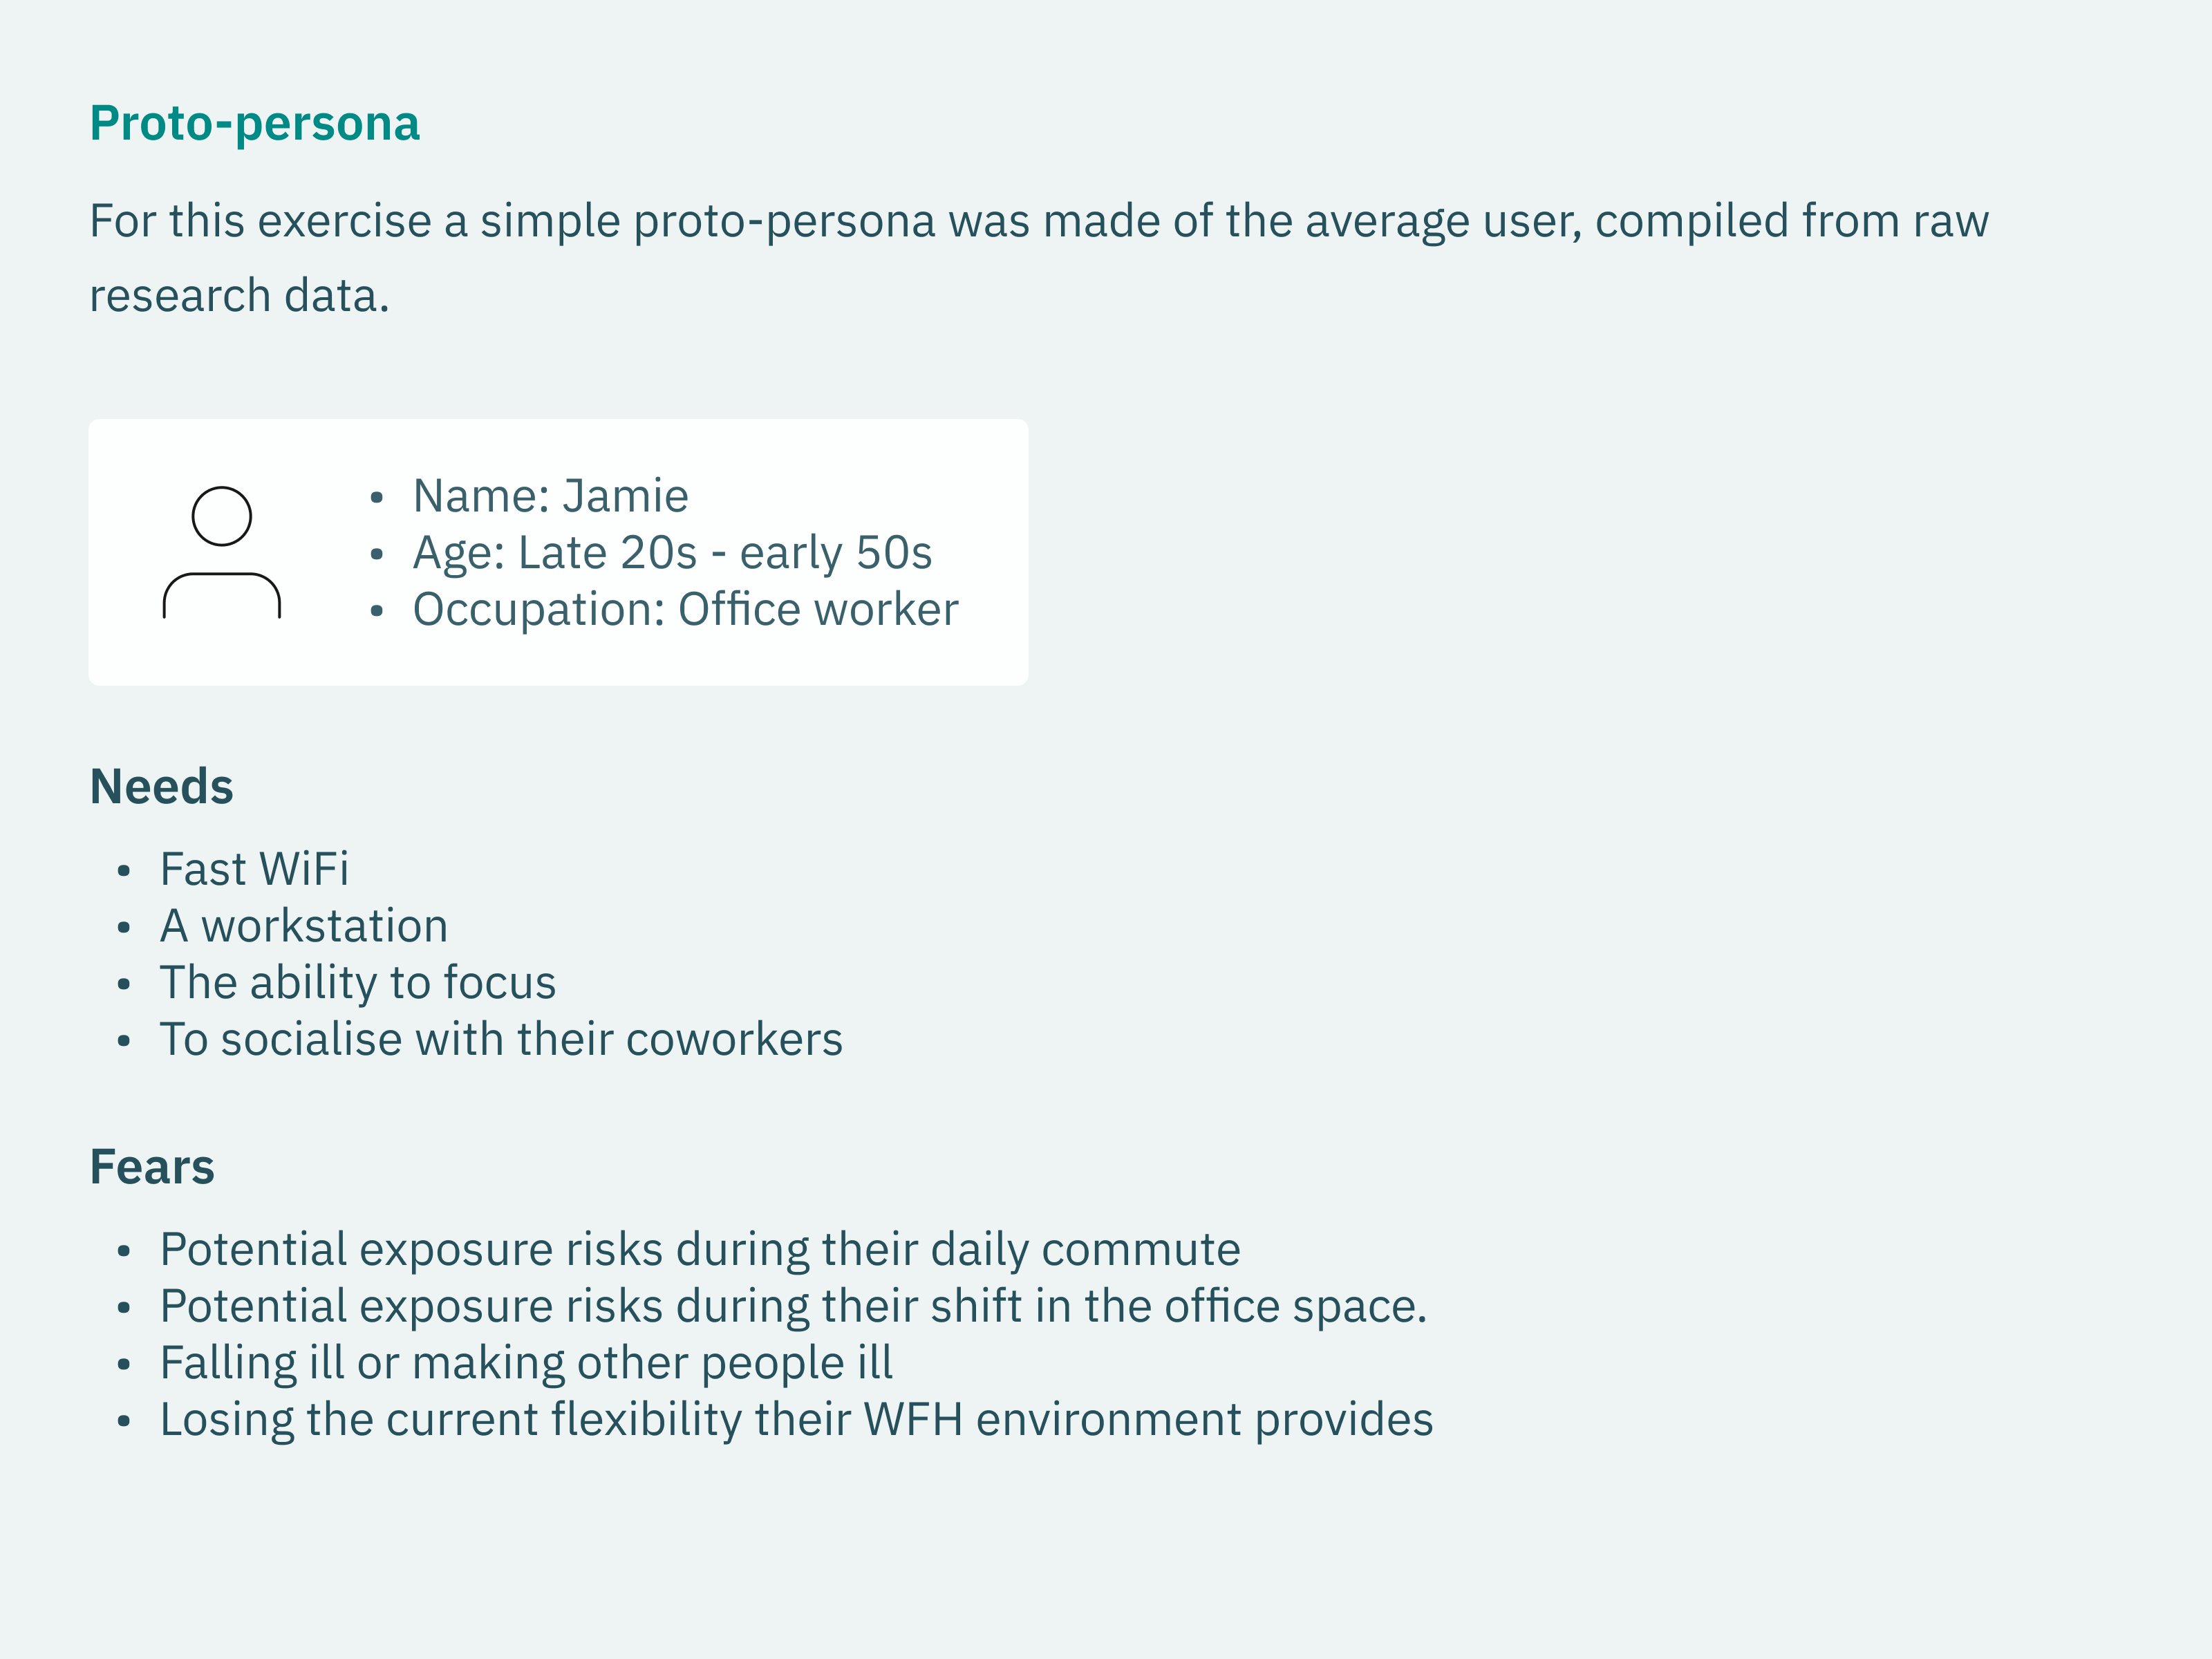Click the words research data.
This screenshot has height=1659, width=2212.
point(239,296)
